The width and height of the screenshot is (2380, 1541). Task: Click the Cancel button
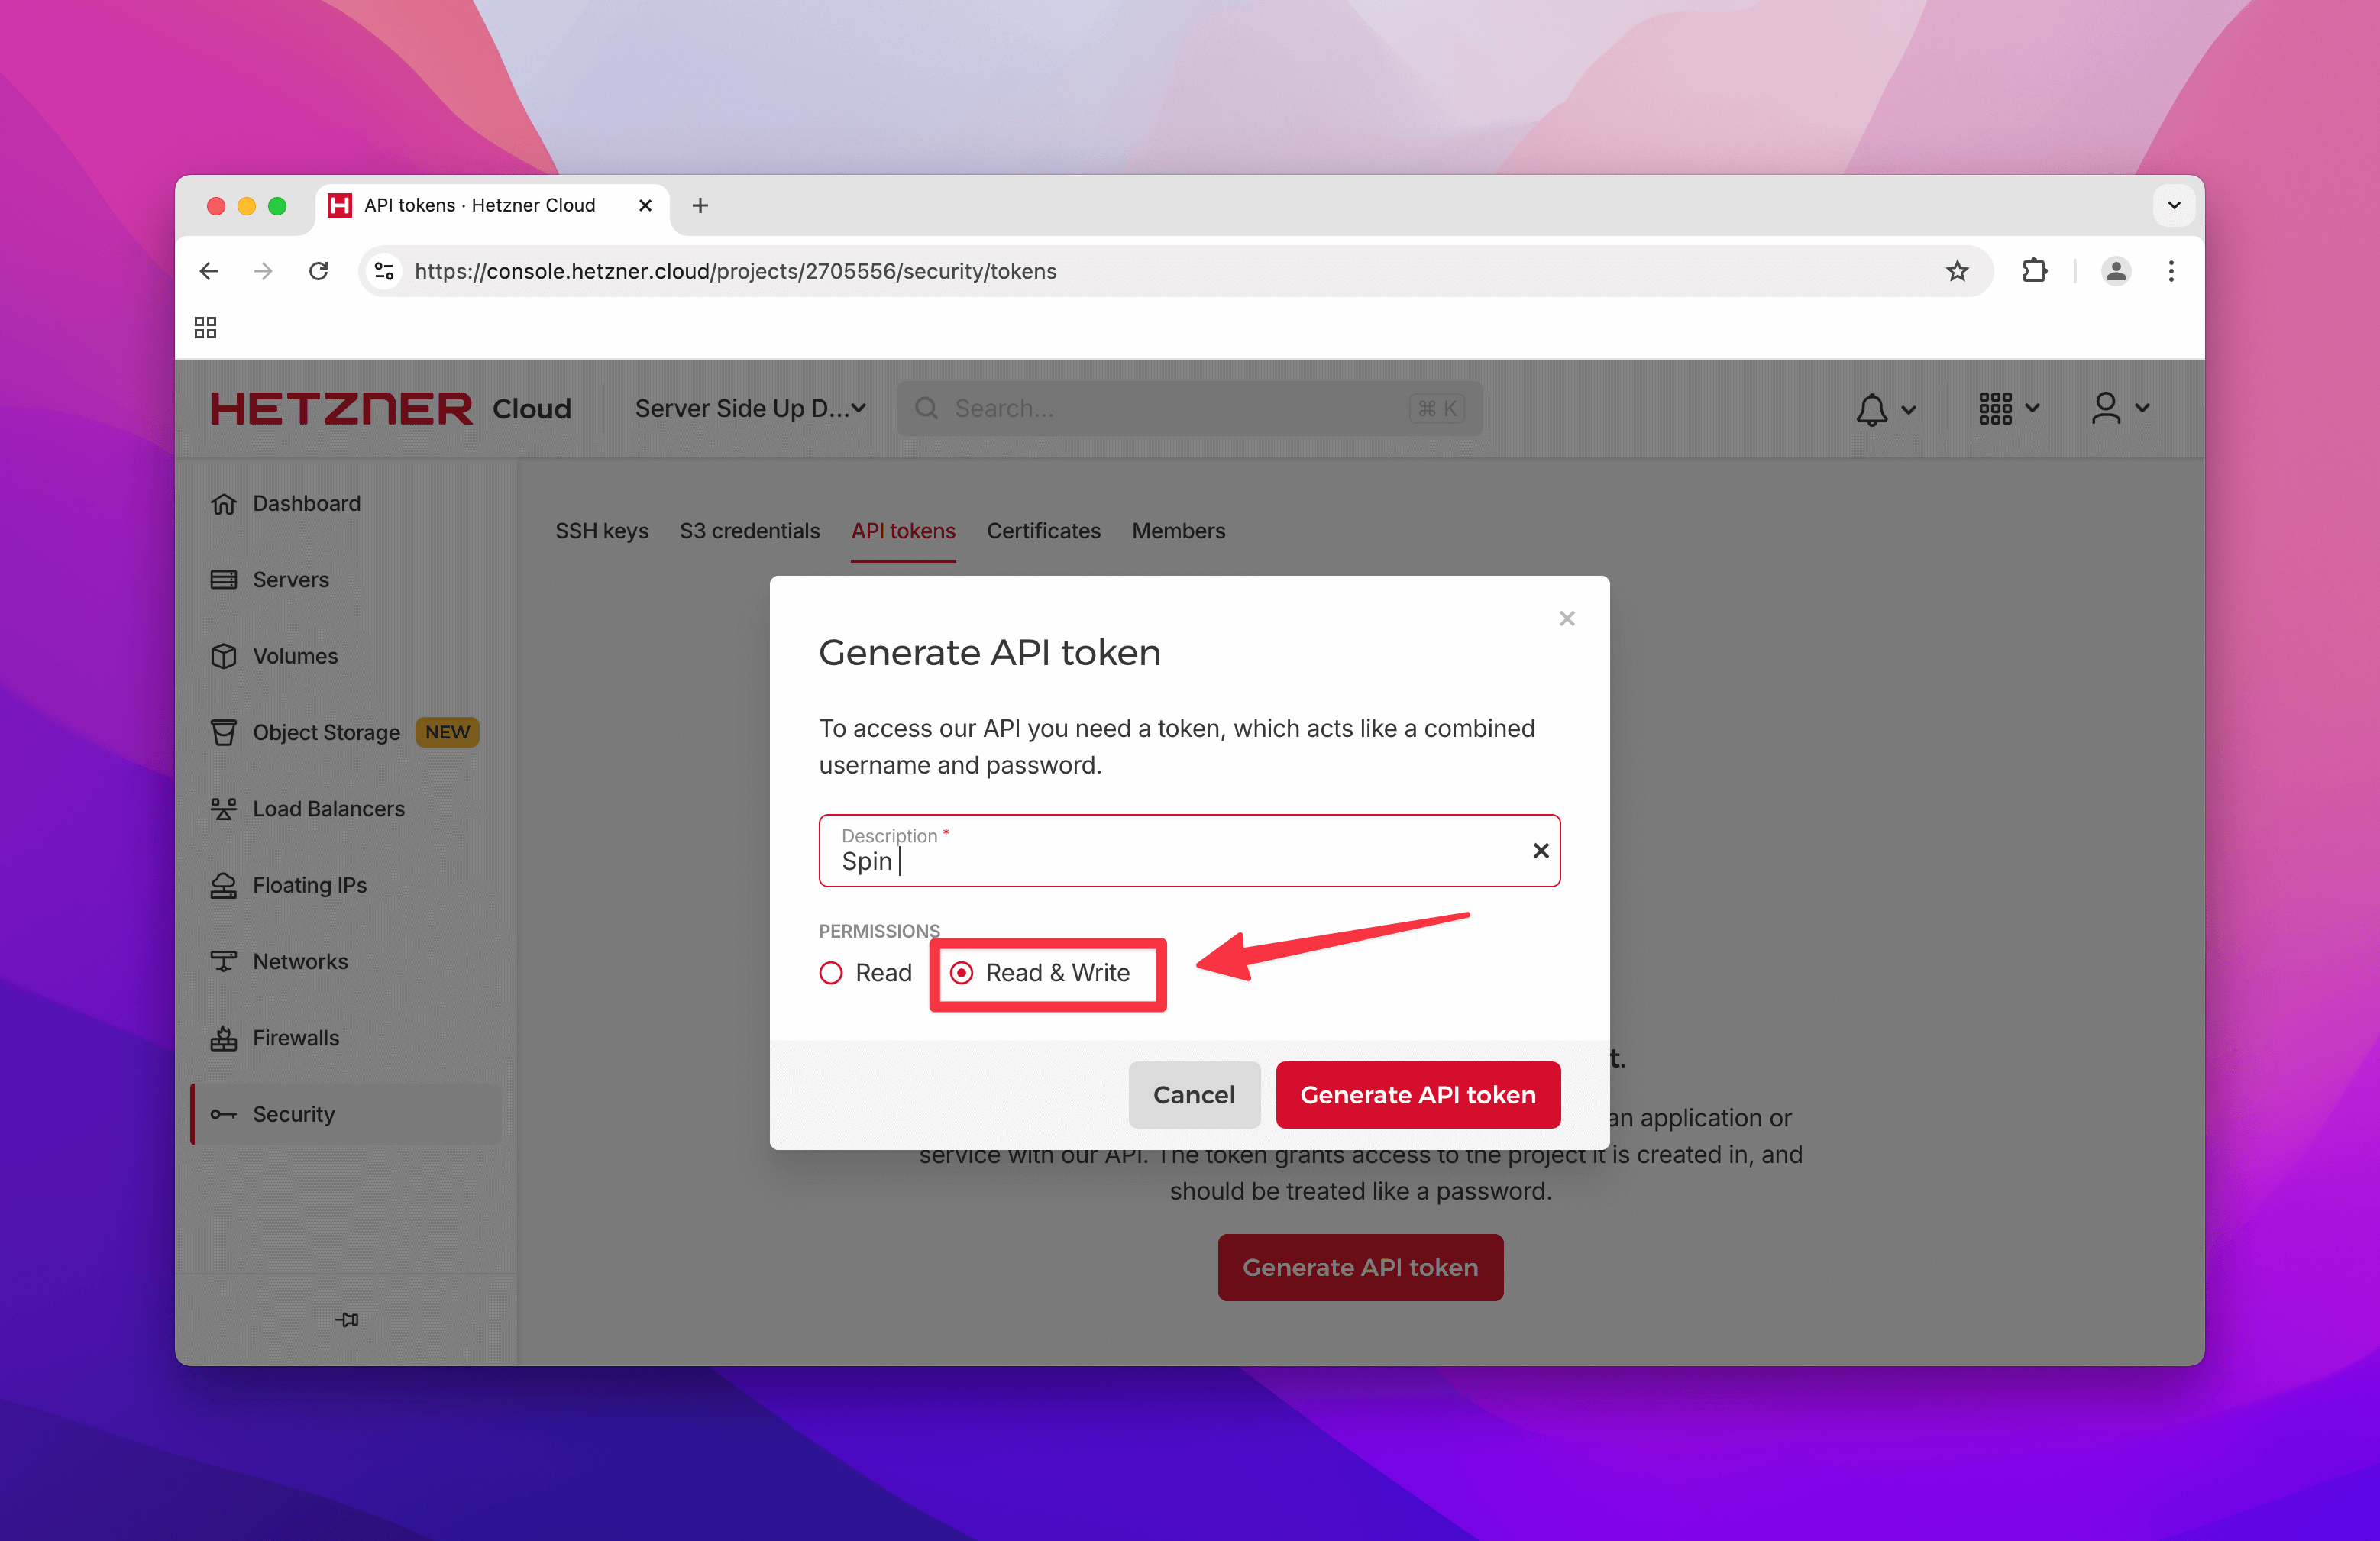pyautogui.click(x=1195, y=1094)
